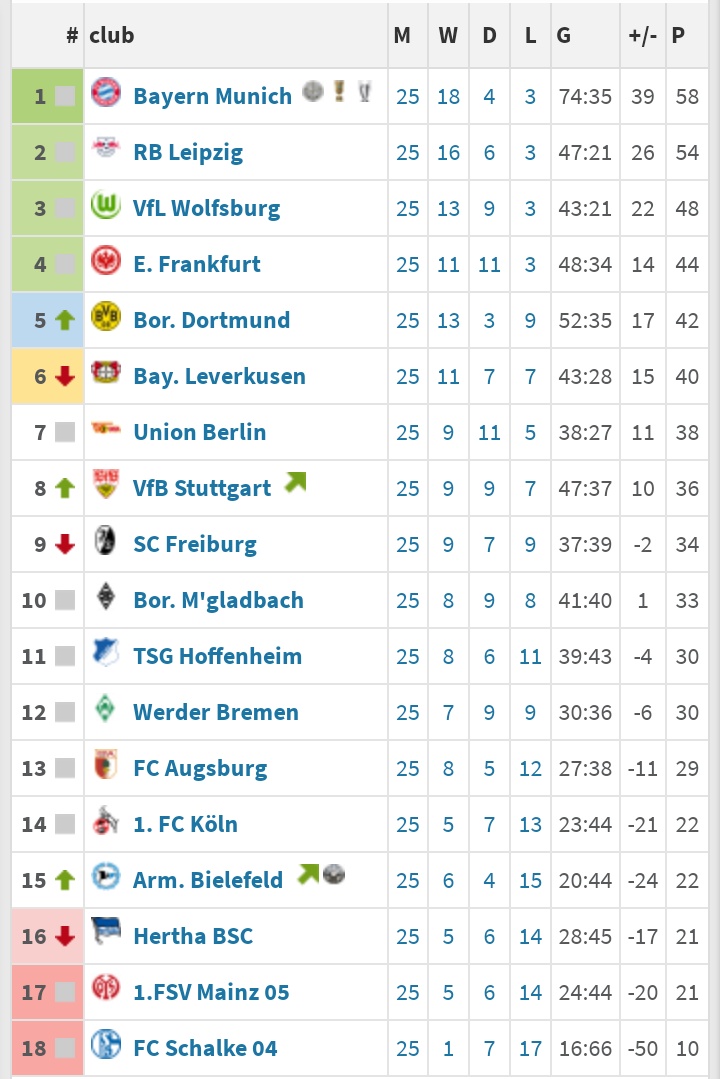Click the 1. FC Köln crest
Viewport: 720px width, 1079px height.
(x=106, y=820)
